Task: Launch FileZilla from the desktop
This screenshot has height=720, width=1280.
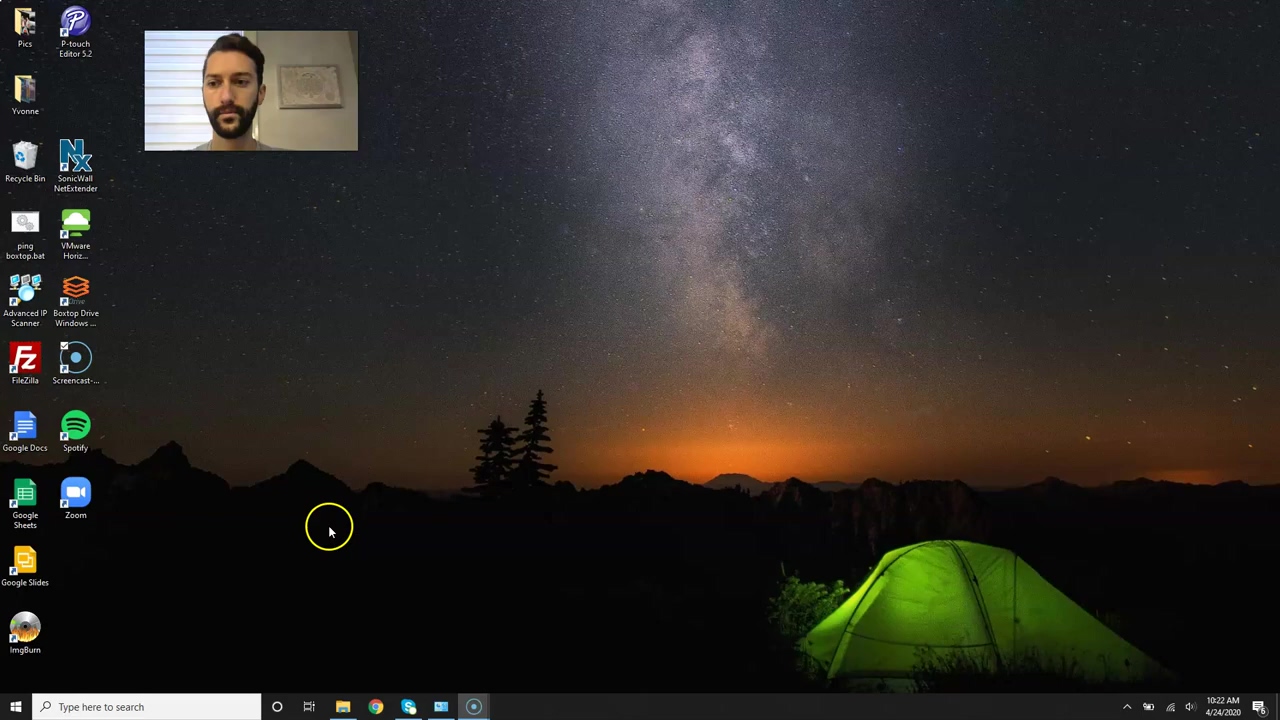Action: 25,364
